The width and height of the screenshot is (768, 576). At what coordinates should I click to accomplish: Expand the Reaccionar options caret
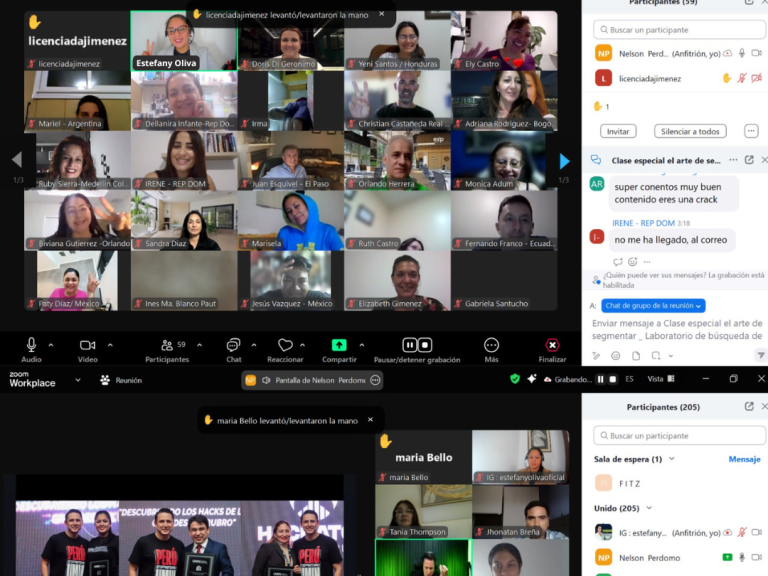[x=303, y=345]
